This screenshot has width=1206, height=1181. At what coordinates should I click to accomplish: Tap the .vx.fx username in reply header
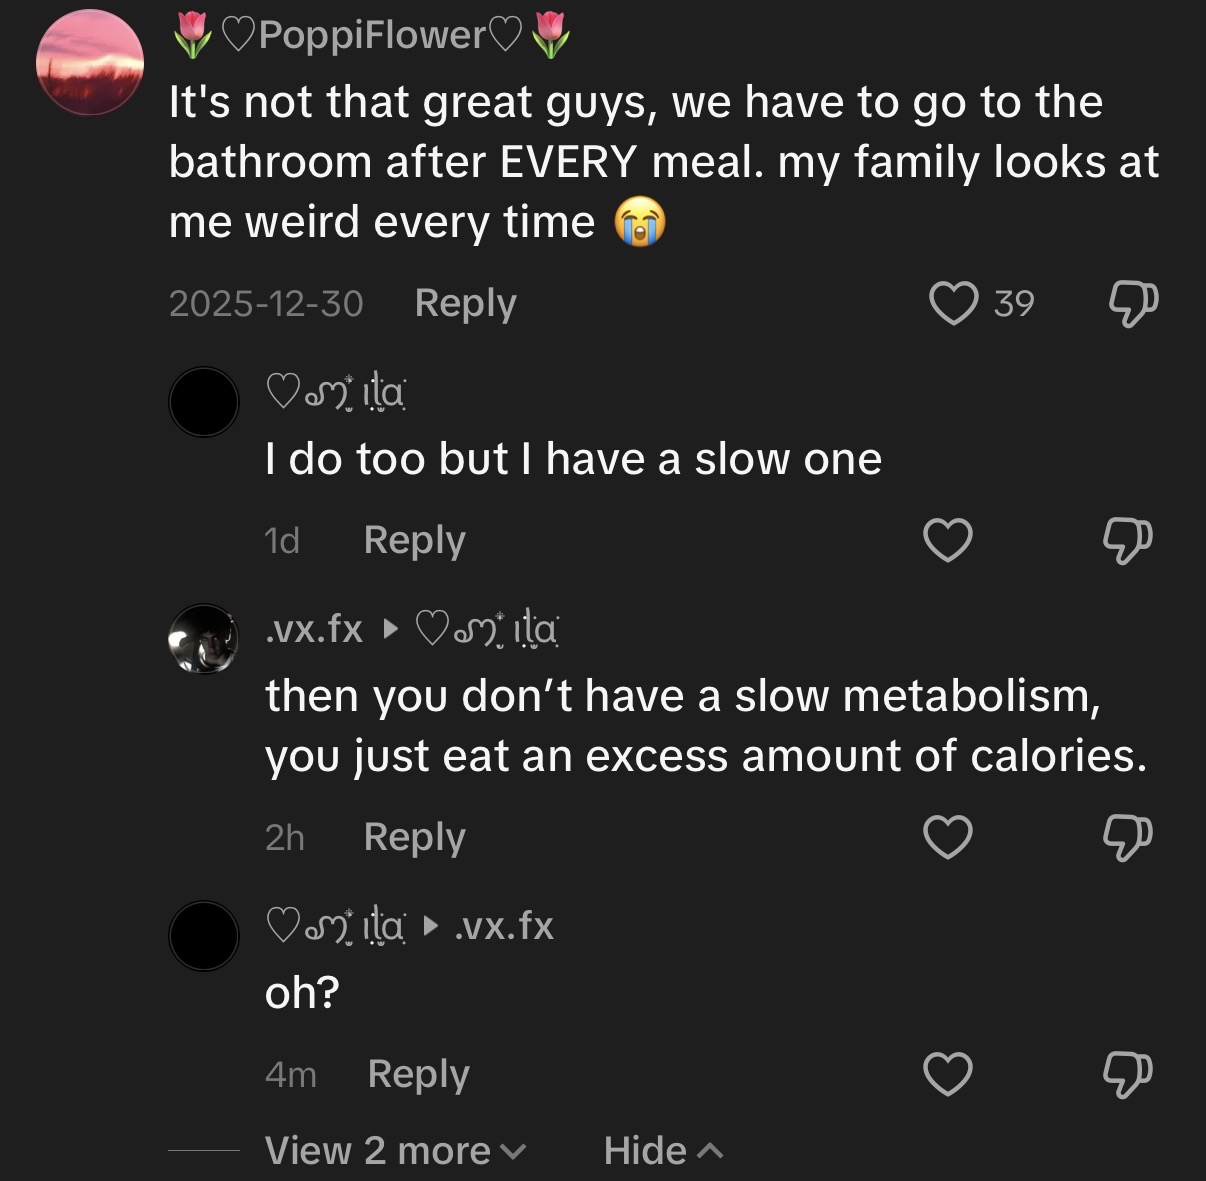313,630
